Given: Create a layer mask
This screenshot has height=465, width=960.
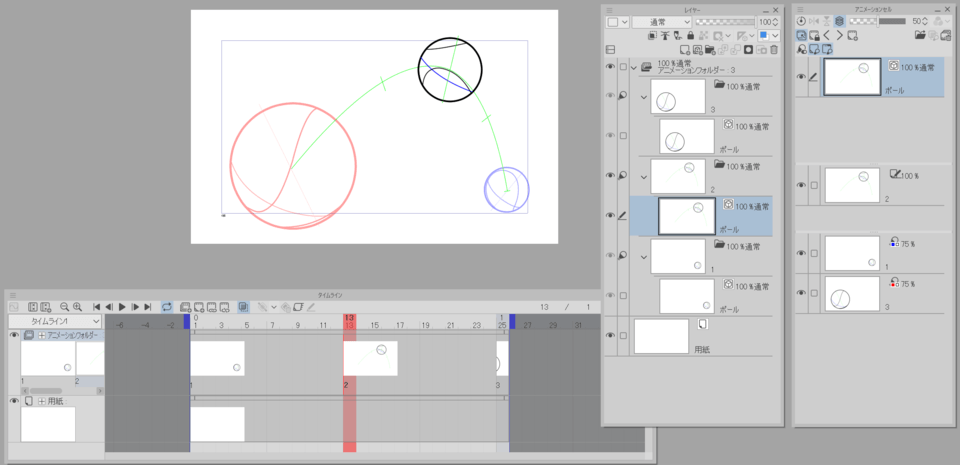Looking at the screenshot, I should [x=748, y=50].
